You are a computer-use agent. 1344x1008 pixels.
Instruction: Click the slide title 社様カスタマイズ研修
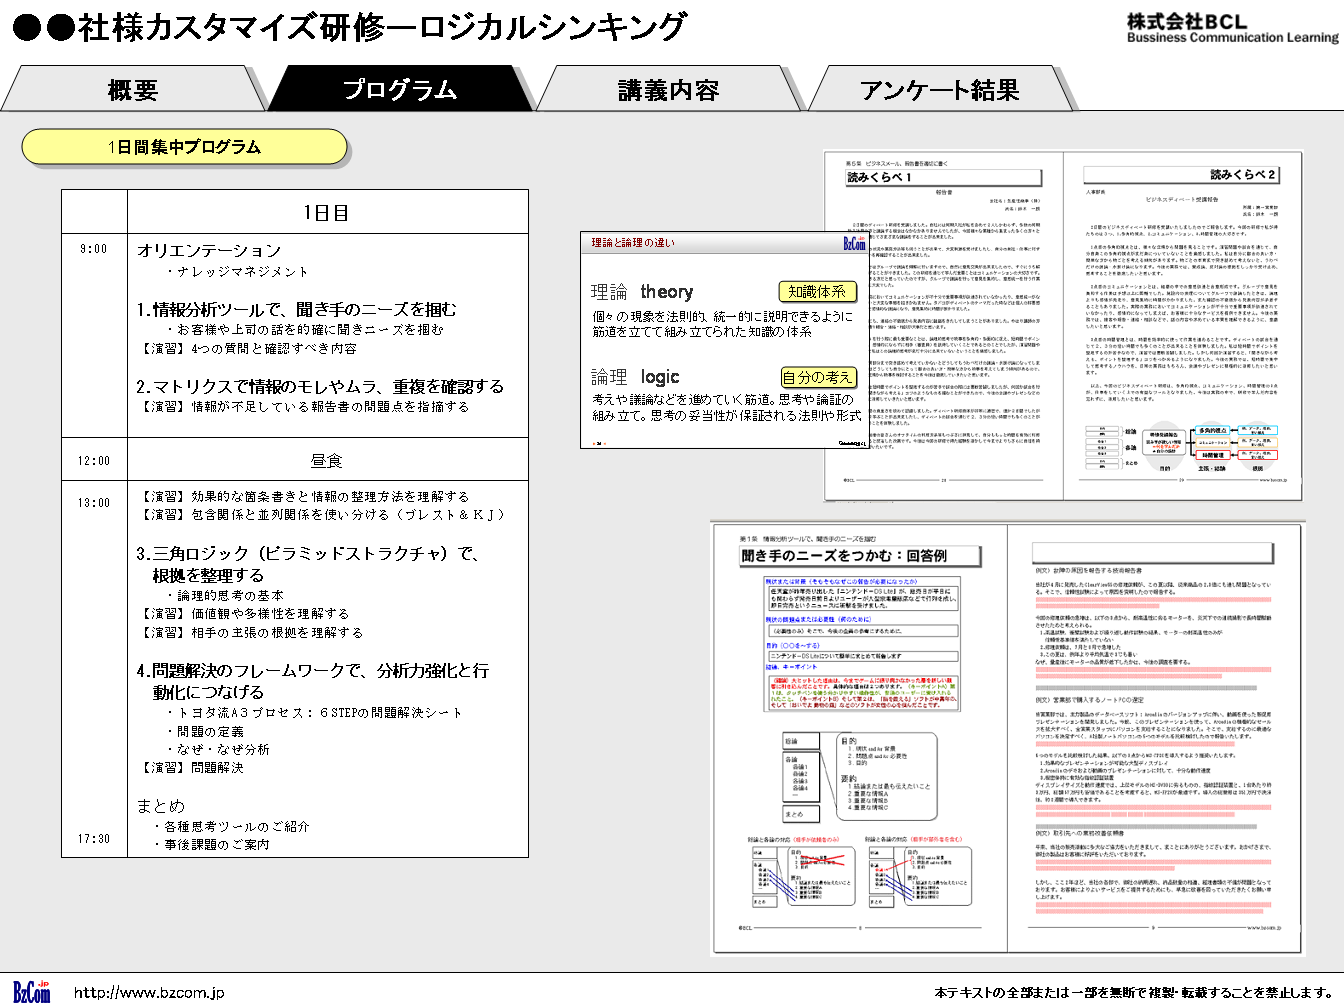pos(350,27)
